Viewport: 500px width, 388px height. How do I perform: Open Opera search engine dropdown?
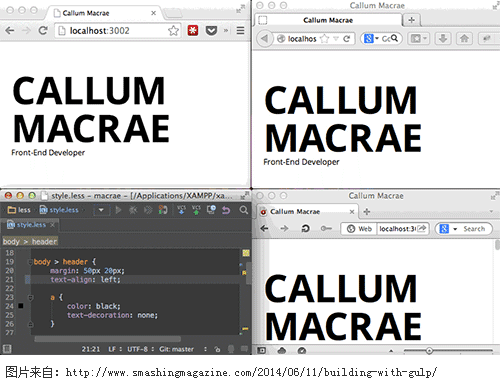[448, 229]
